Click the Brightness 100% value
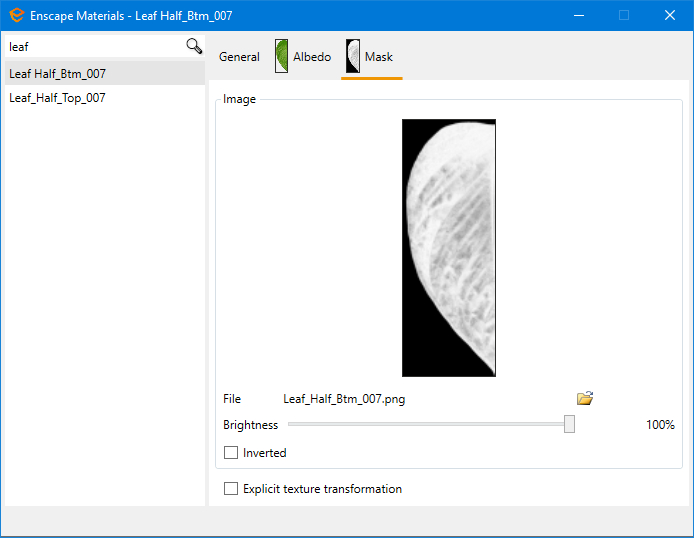Image resolution: width=694 pixels, height=538 pixels. coord(660,425)
